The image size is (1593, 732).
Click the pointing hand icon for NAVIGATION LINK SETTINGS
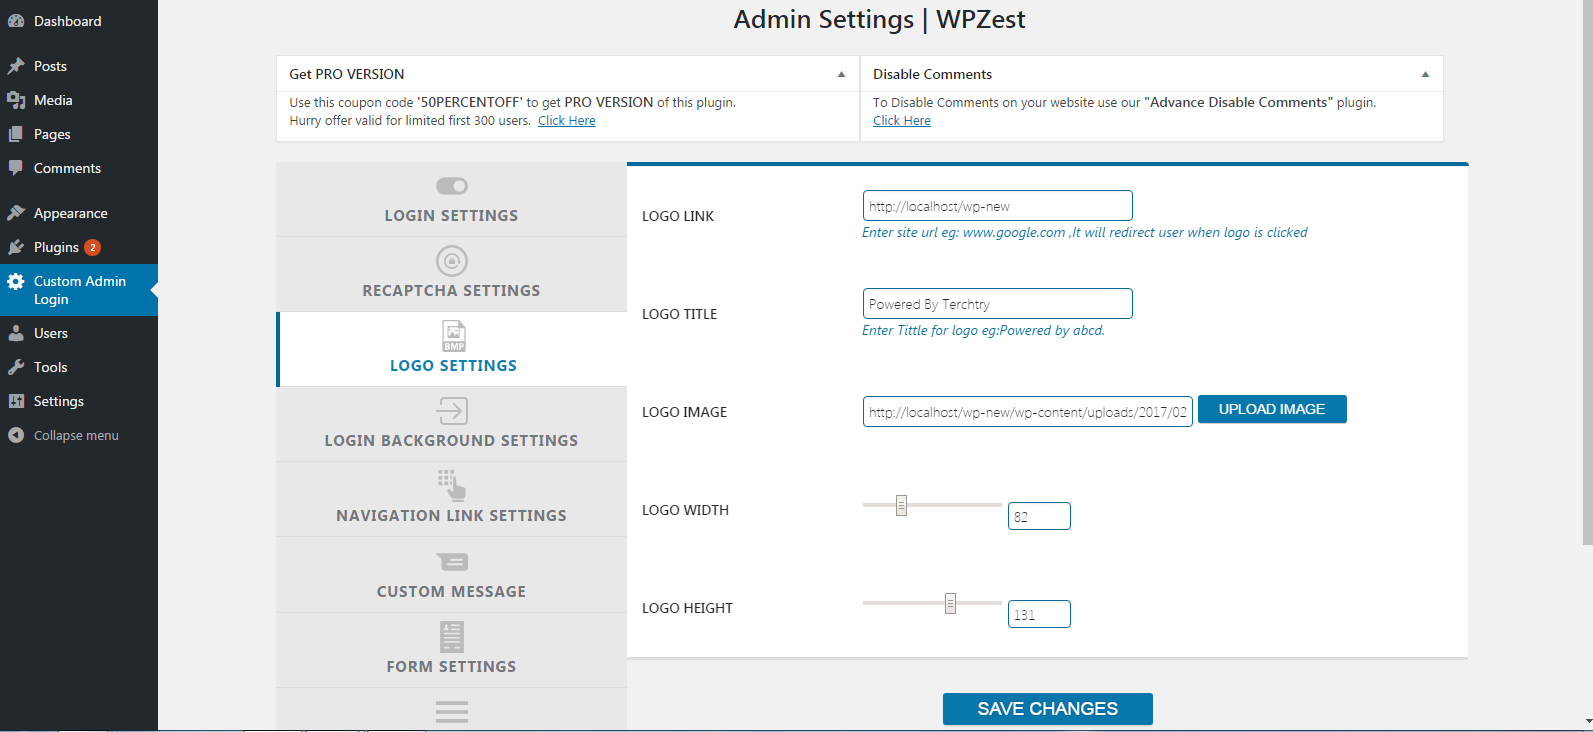451,486
